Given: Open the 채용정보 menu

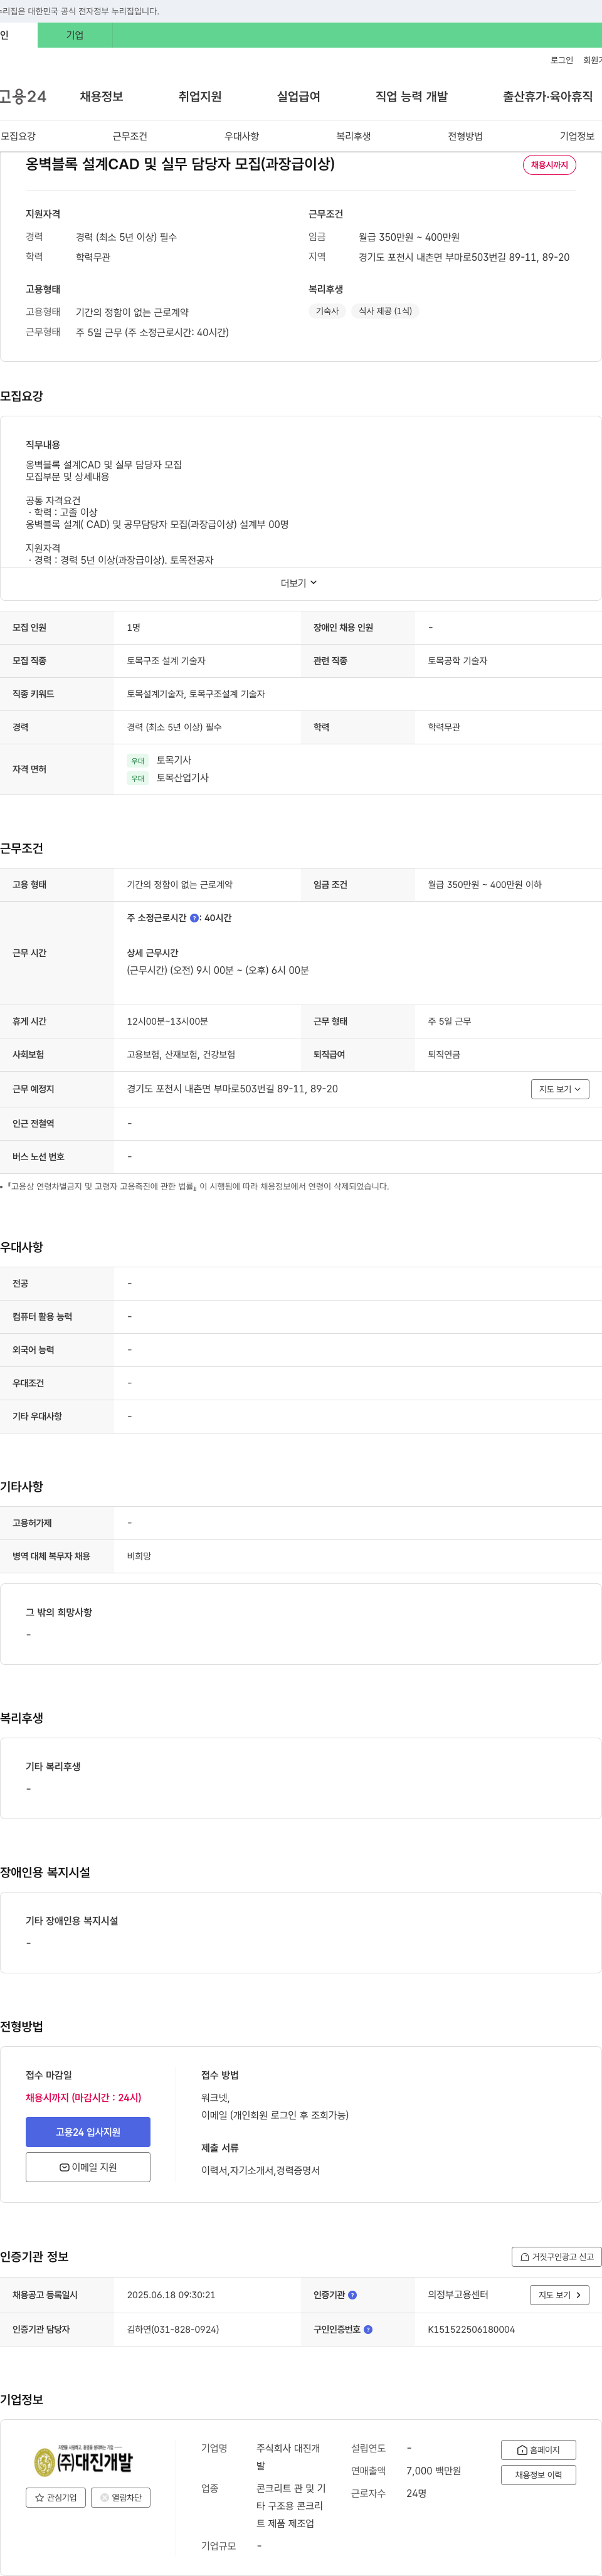Looking at the screenshot, I should [101, 97].
